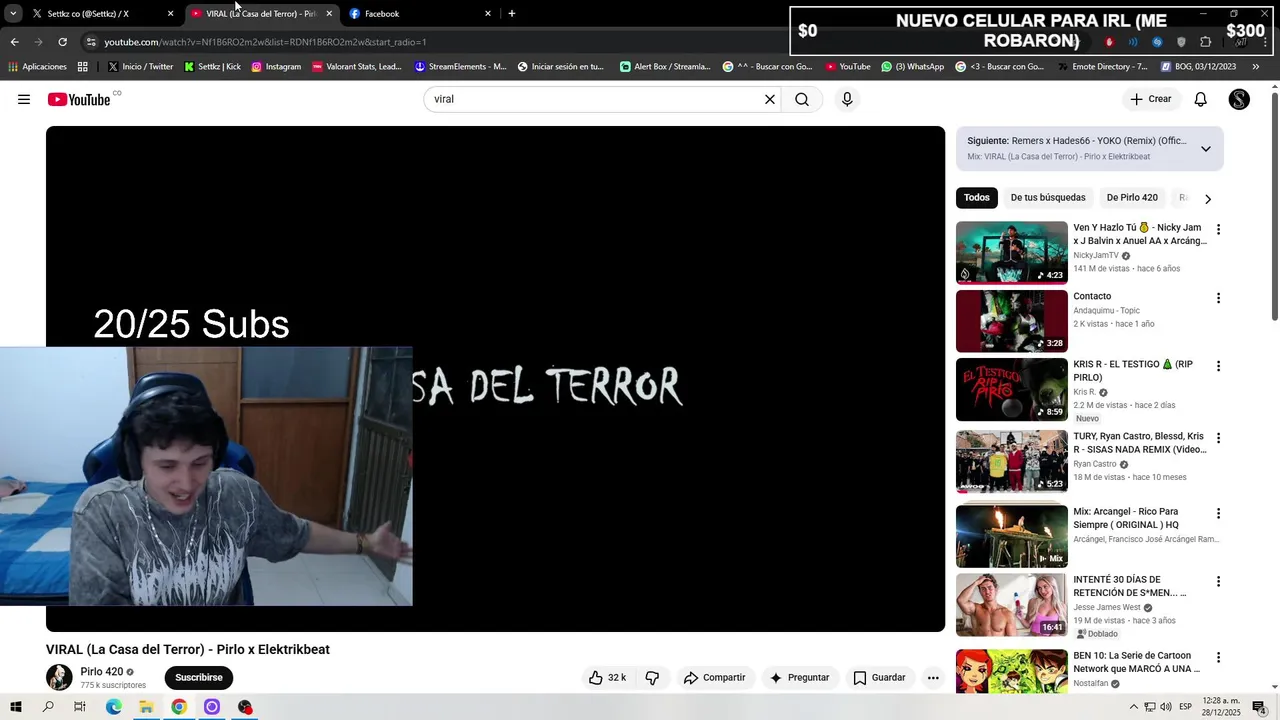Open options for Contacto video
The width and height of the screenshot is (1280, 720).
click(x=1218, y=298)
